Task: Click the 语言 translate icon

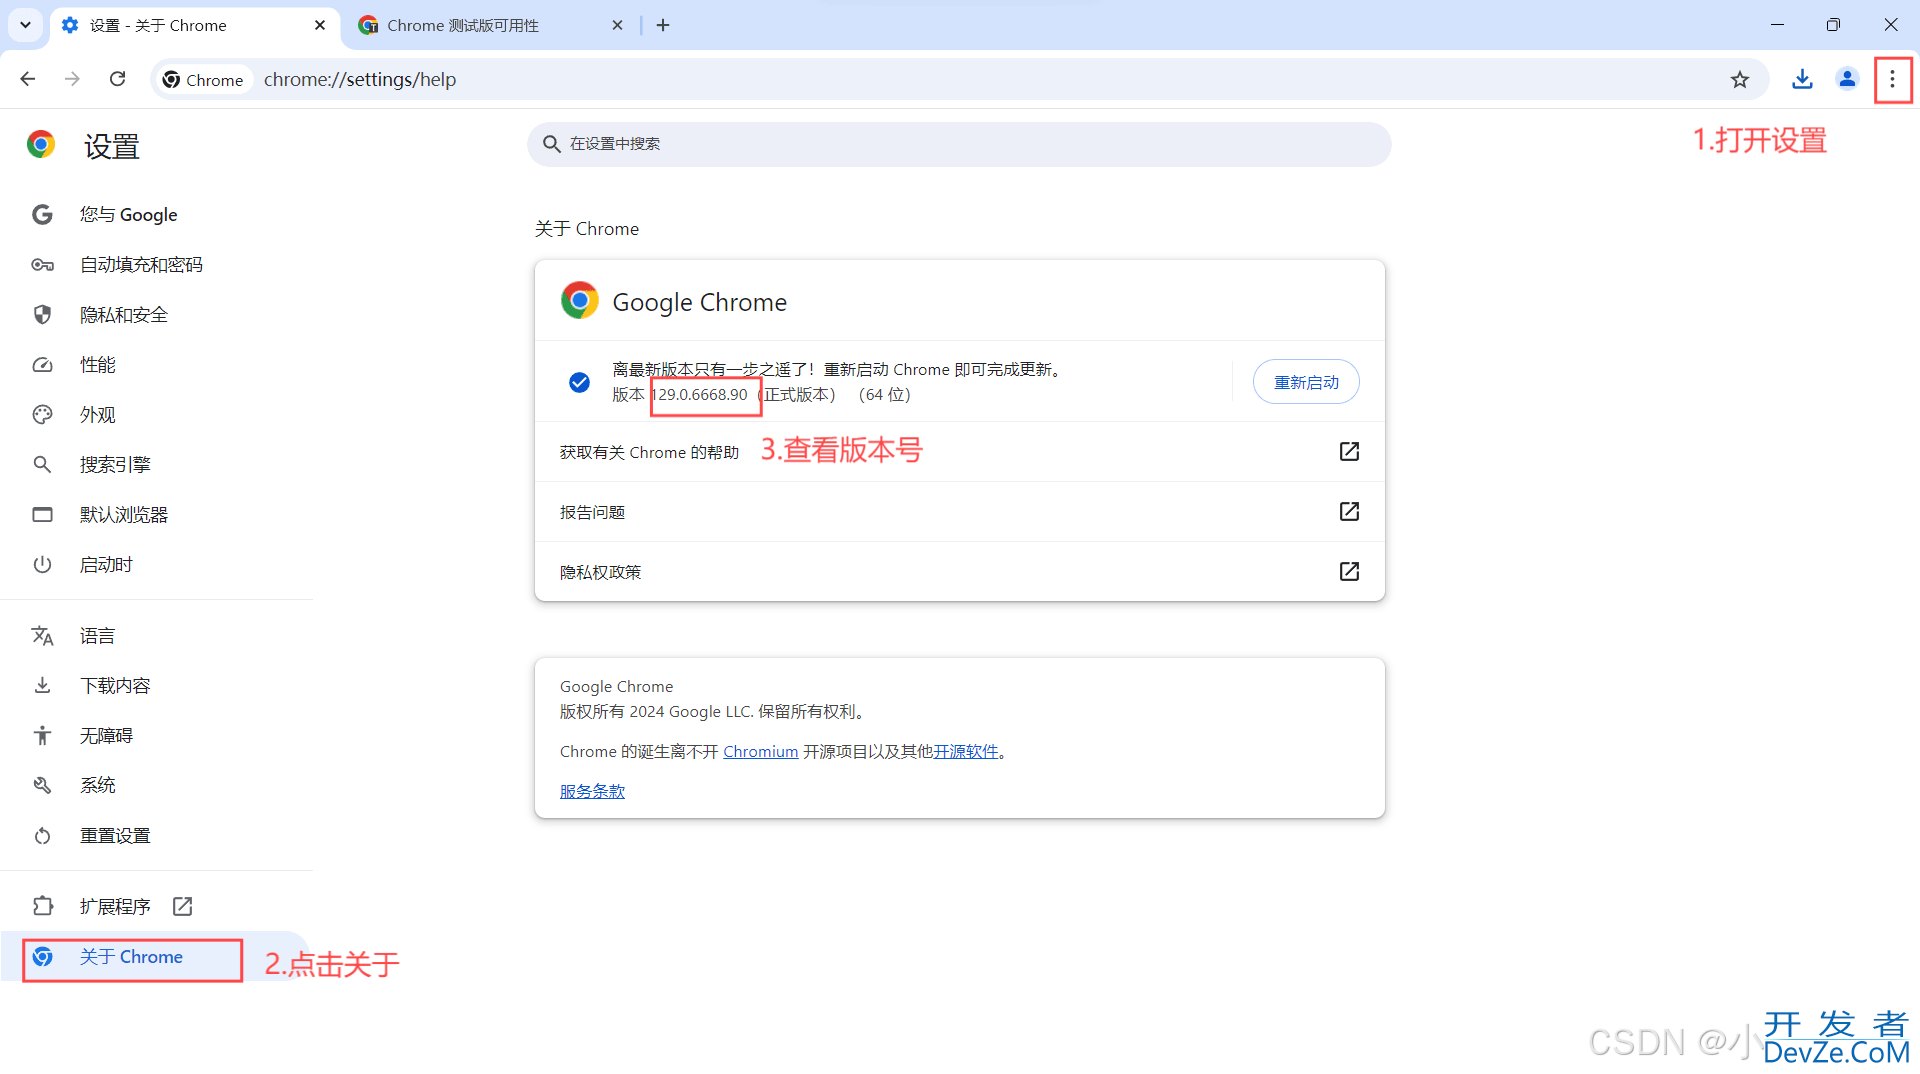Action: click(42, 636)
